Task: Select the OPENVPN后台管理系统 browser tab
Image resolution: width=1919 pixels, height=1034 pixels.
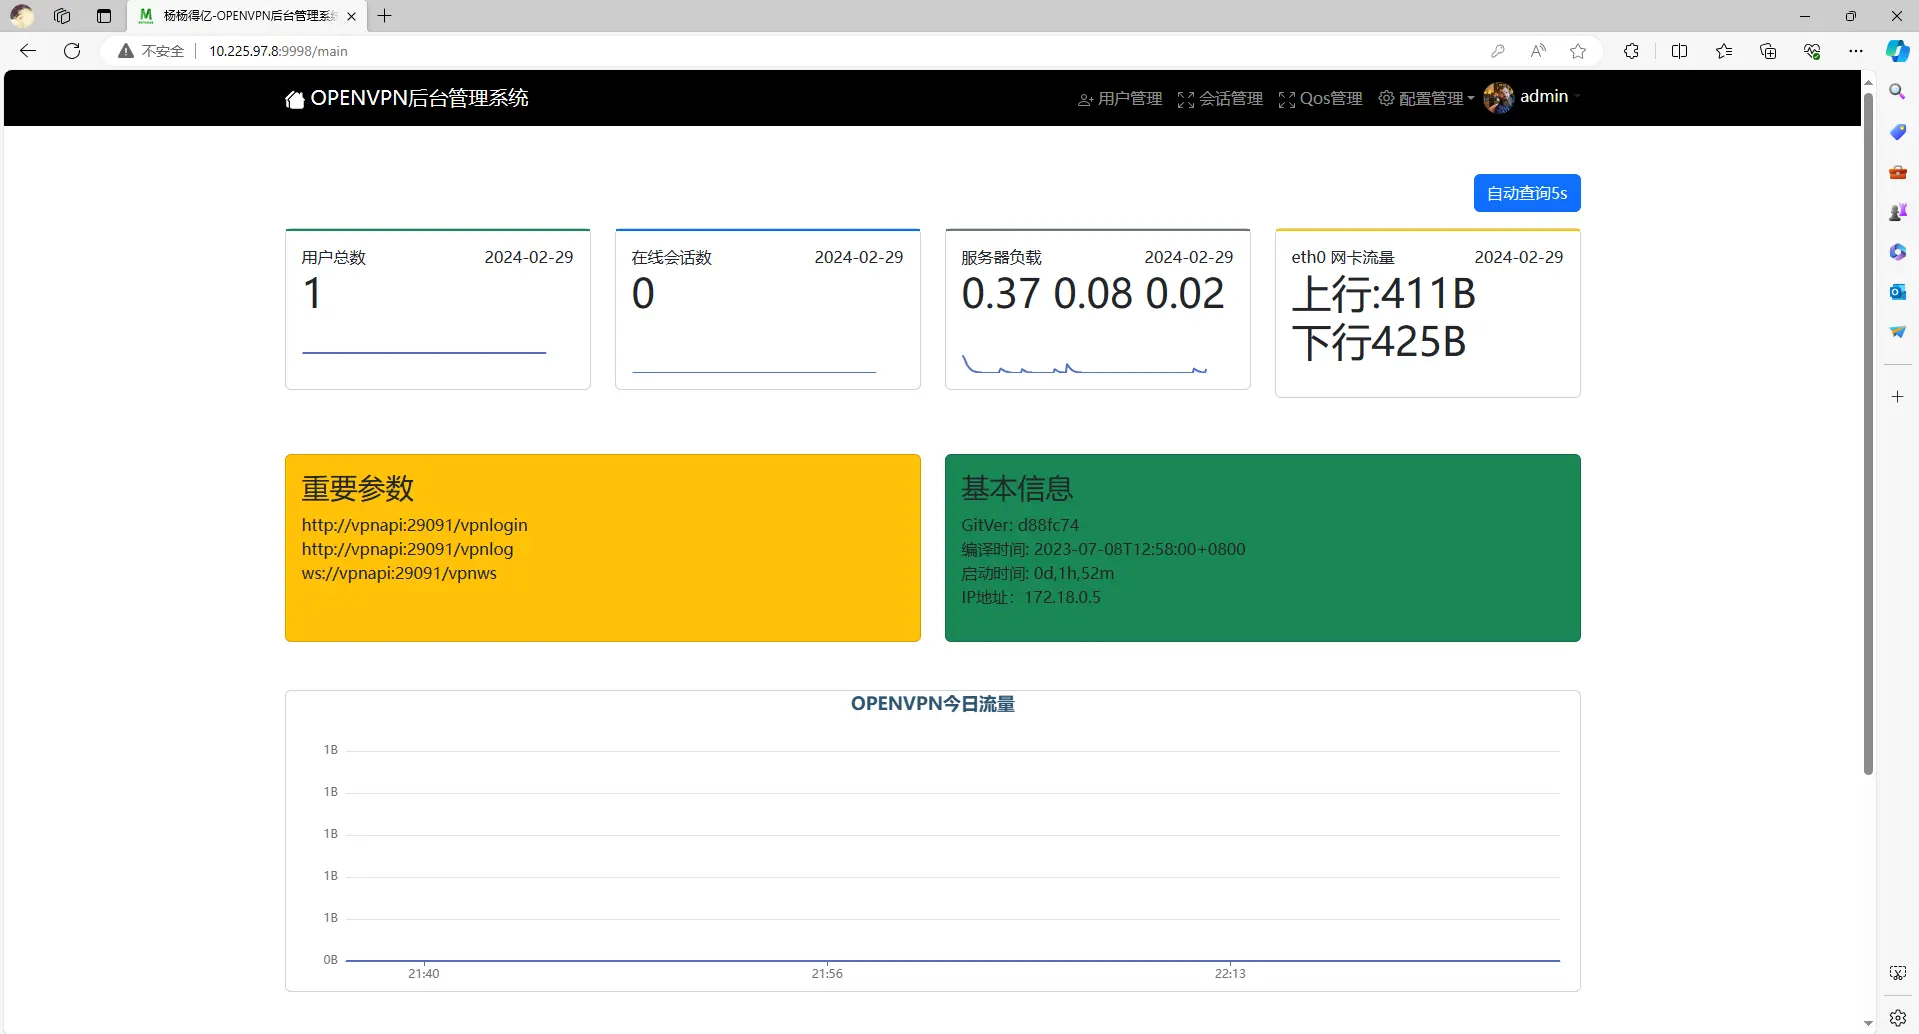Action: pyautogui.click(x=247, y=16)
